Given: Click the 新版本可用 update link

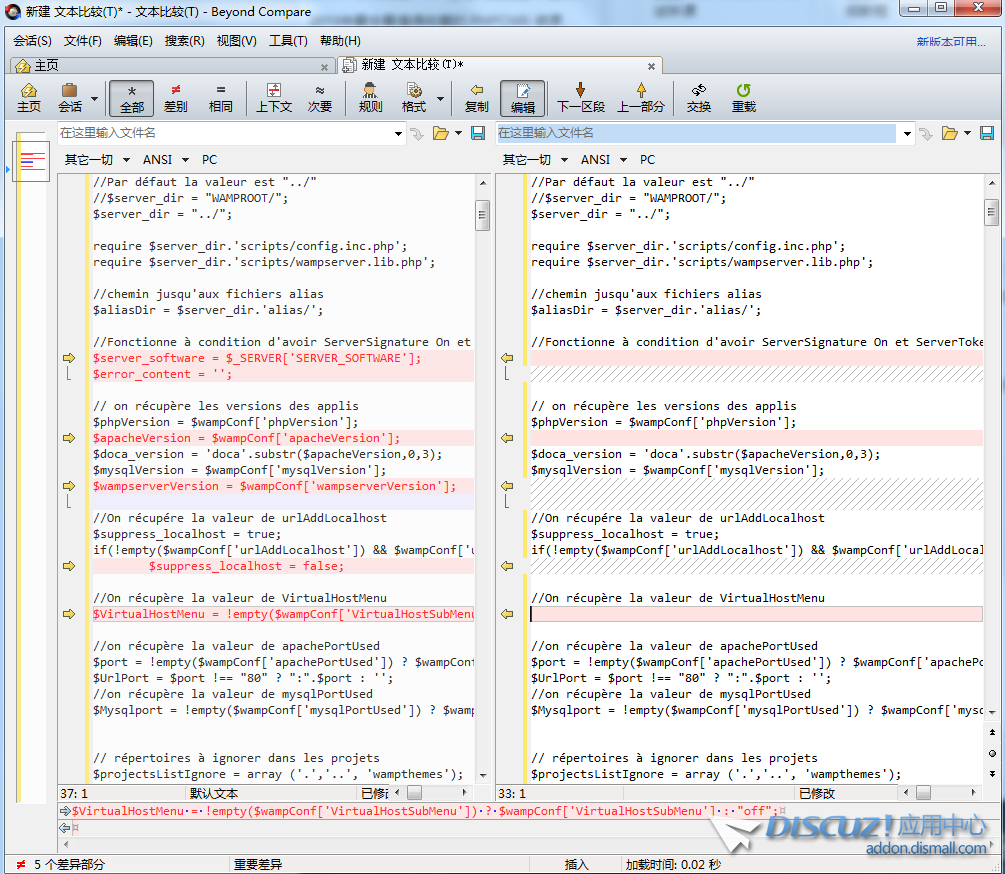Looking at the screenshot, I should click(x=951, y=42).
